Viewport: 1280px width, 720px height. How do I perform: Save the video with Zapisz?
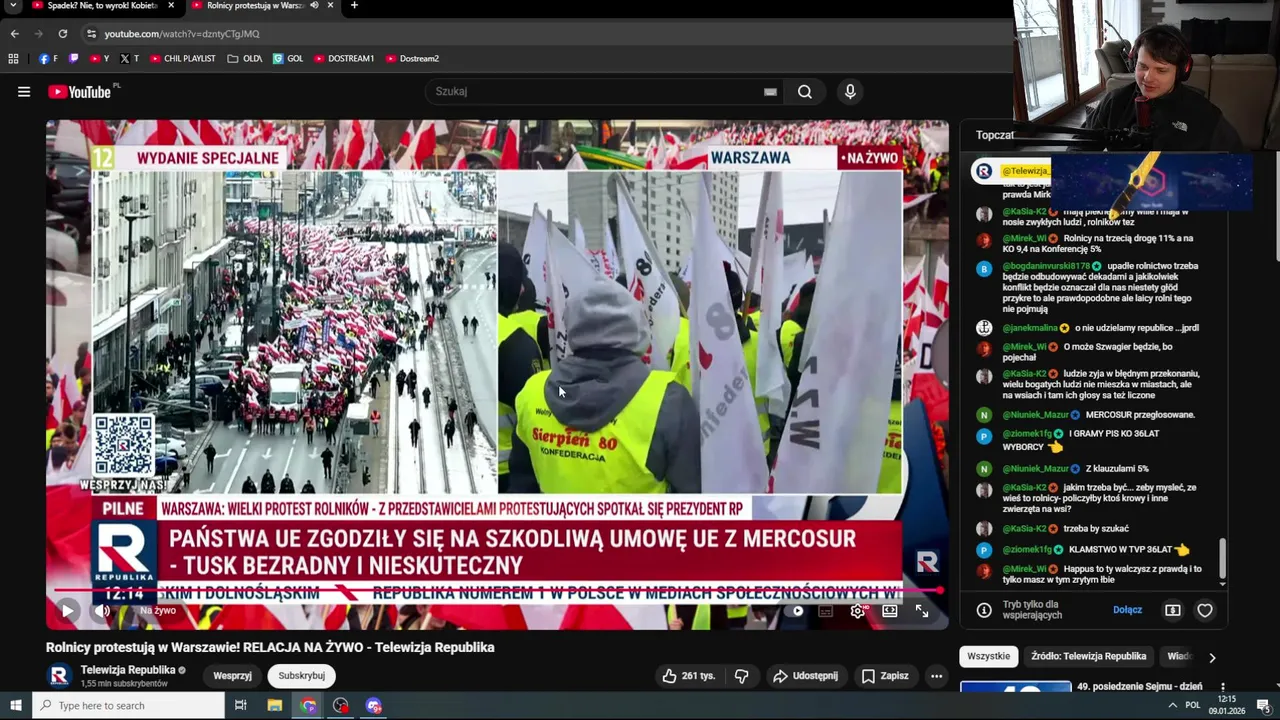click(x=886, y=676)
